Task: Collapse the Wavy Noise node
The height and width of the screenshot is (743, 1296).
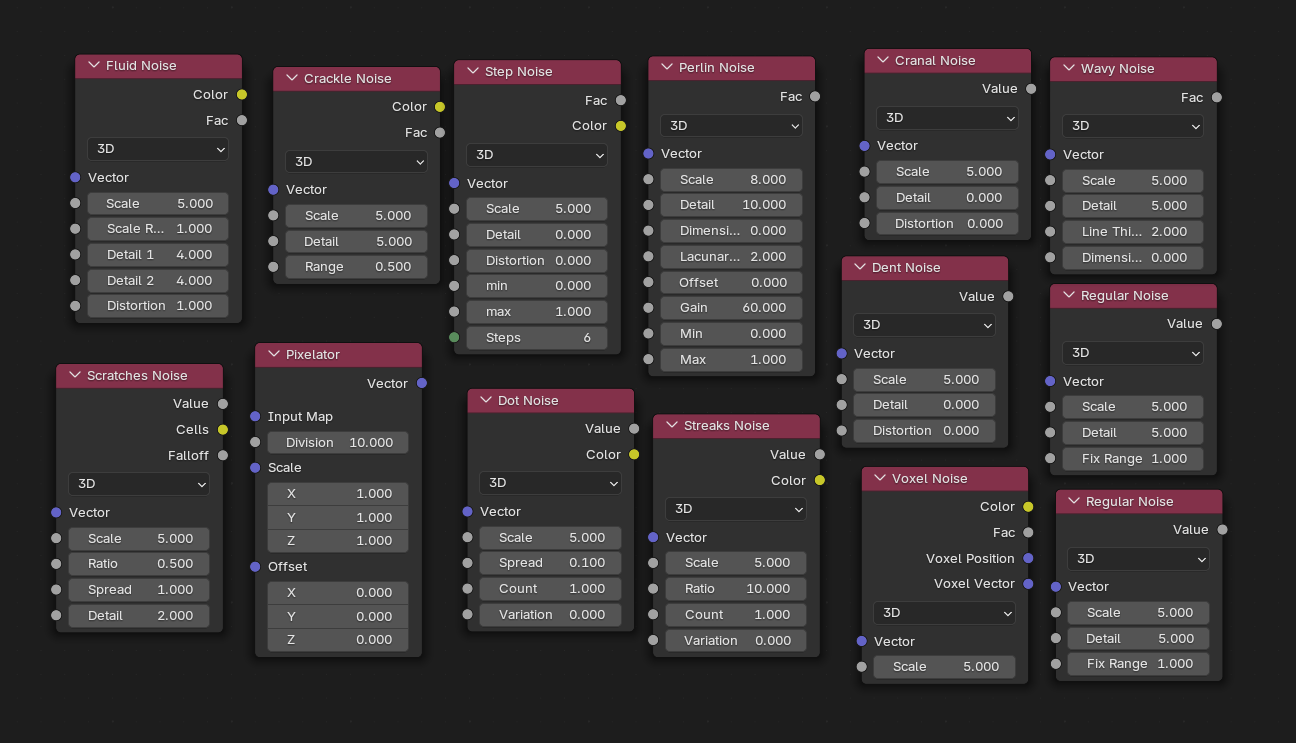Action: (x=1069, y=69)
